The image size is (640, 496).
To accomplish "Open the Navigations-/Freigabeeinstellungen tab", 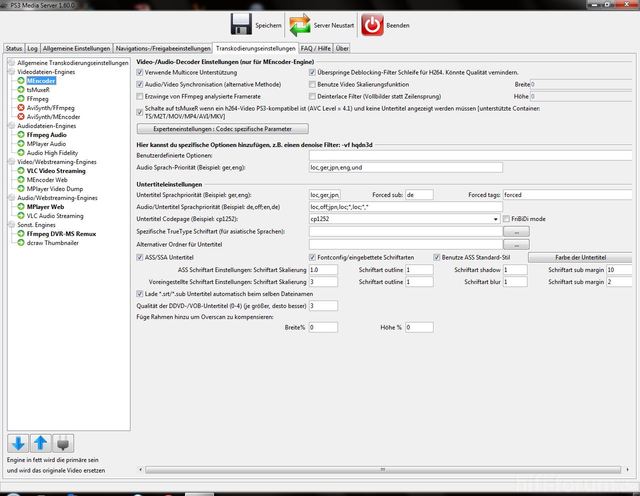I will (163, 48).
